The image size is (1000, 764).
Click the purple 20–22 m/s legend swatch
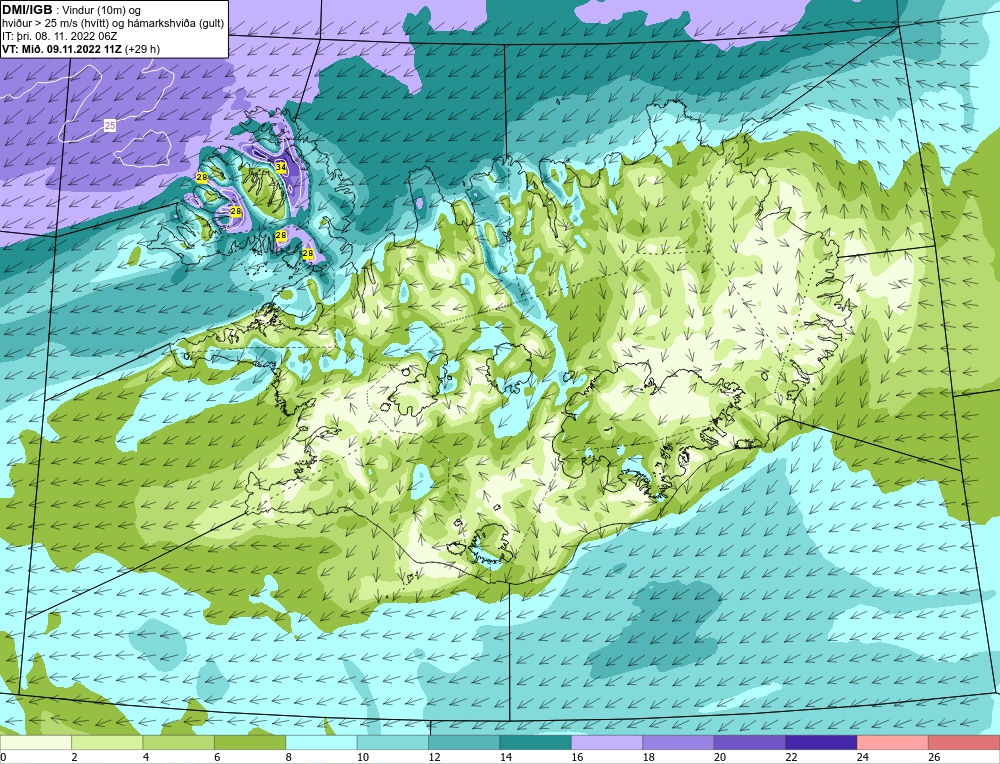click(x=750, y=742)
